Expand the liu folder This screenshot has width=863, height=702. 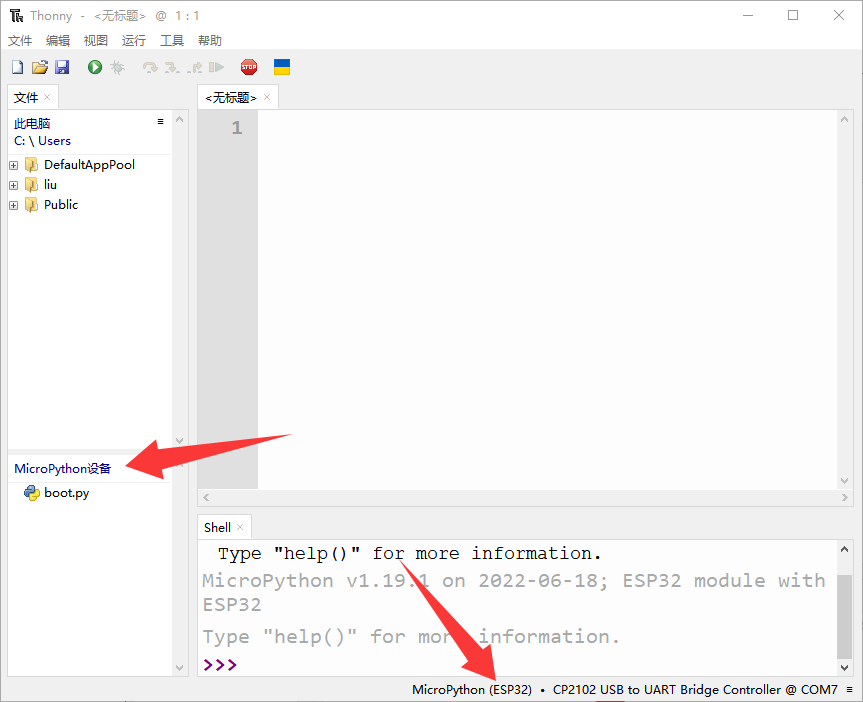14,186
